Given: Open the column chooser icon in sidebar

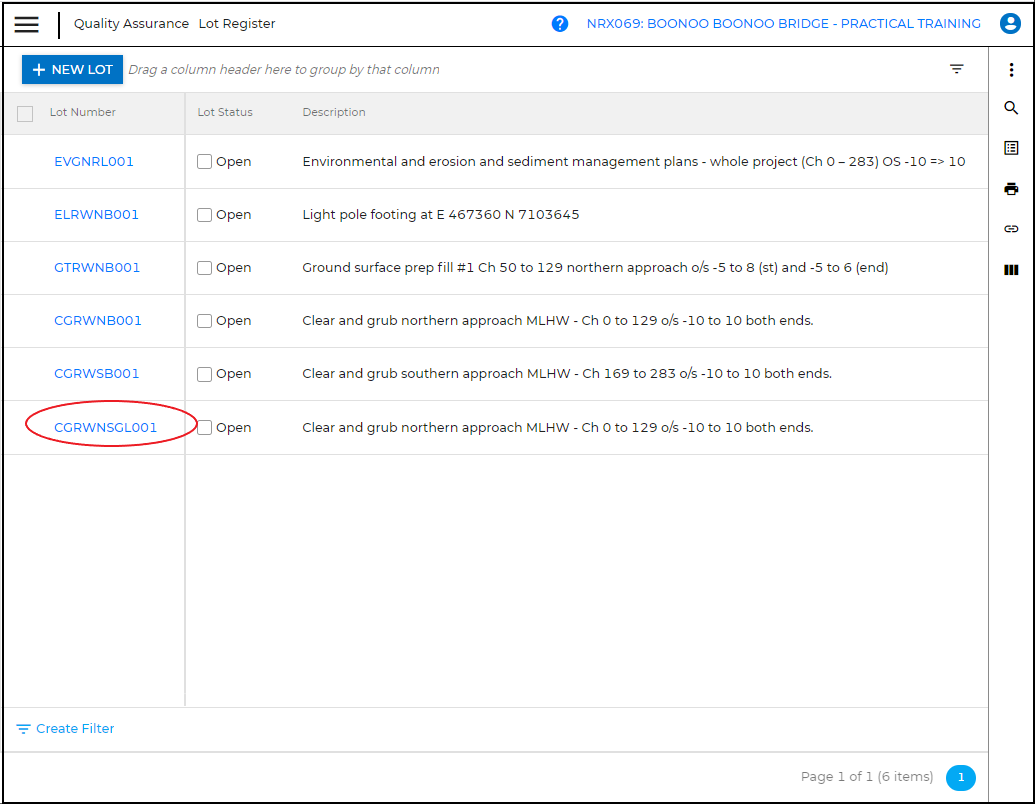Looking at the screenshot, I should click(x=1011, y=270).
